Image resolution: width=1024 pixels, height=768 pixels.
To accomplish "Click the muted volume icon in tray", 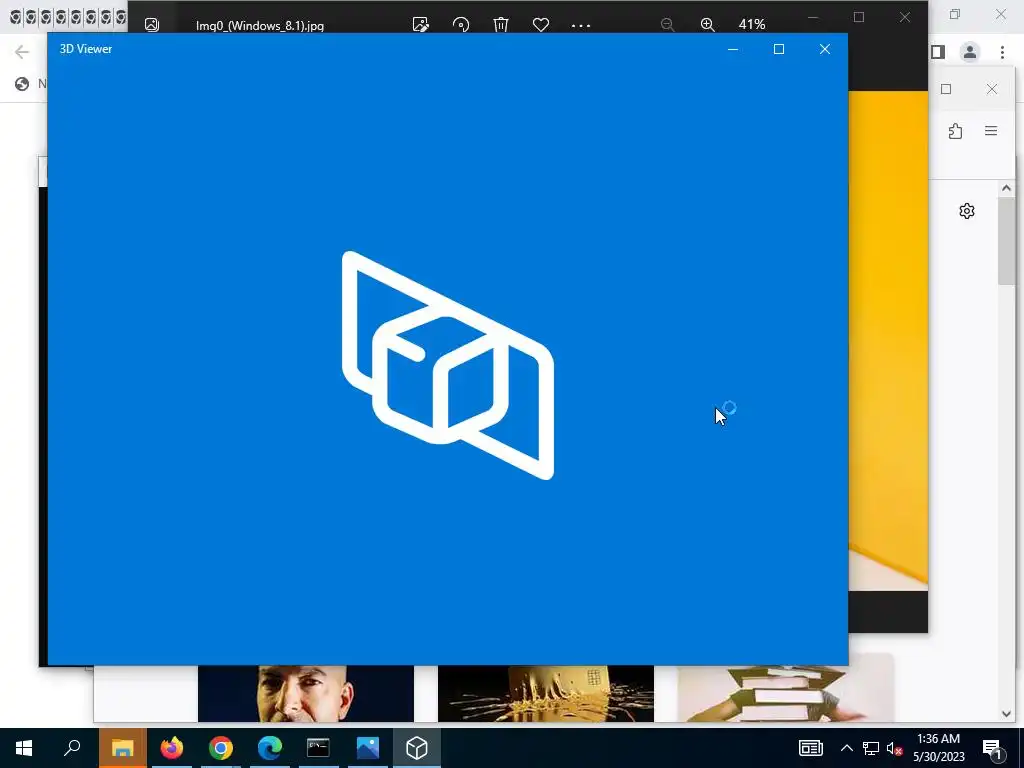I will point(895,748).
